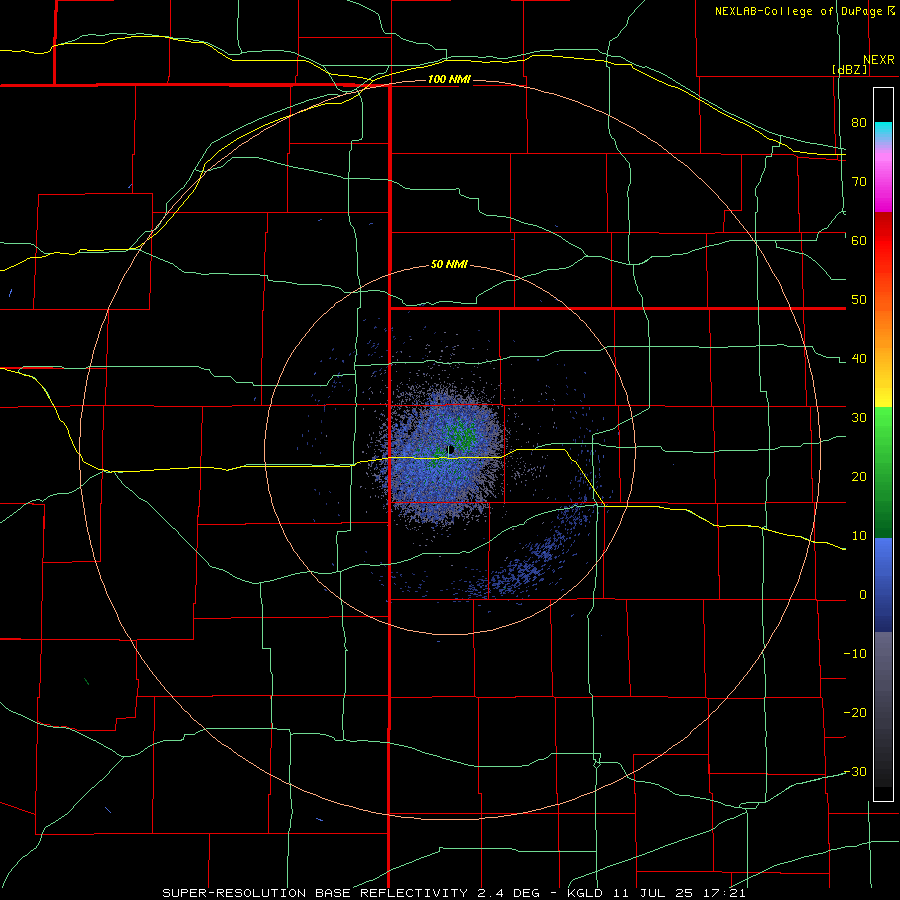Click the KGLD 11 JUL 25 17:21 timestamp
This screenshot has width=900, height=900.
[x=657, y=893]
